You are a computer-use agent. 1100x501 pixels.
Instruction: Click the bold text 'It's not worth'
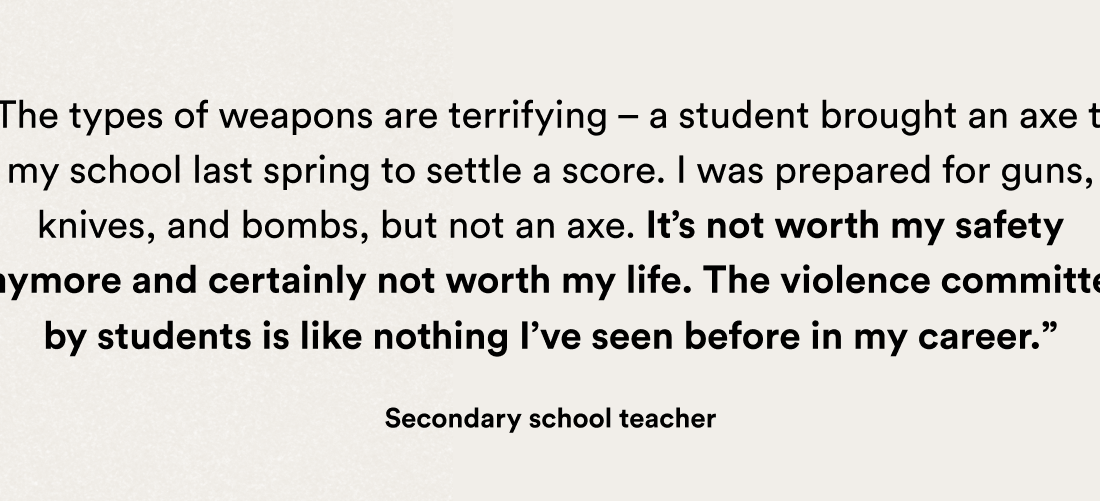(763, 227)
